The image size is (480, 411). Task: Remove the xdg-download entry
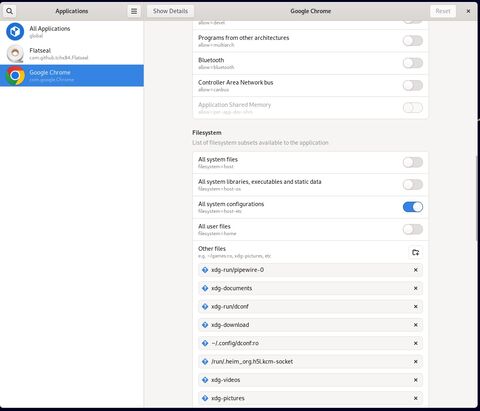pyautogui.click(x=416, y=325)
